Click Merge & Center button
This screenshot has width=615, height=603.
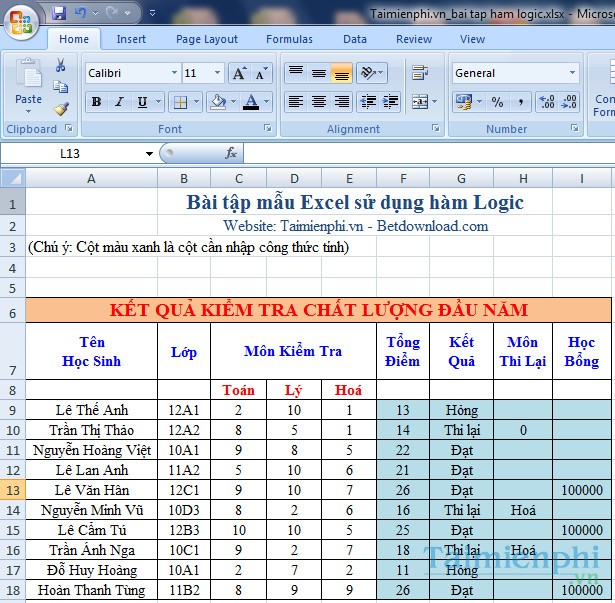coord(420,102)
